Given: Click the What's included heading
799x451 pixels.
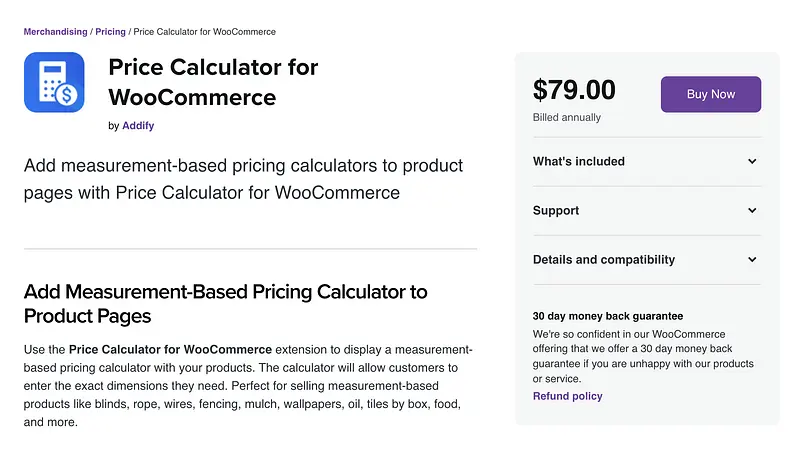Looking at the screenshot, I should coord(578,161).
